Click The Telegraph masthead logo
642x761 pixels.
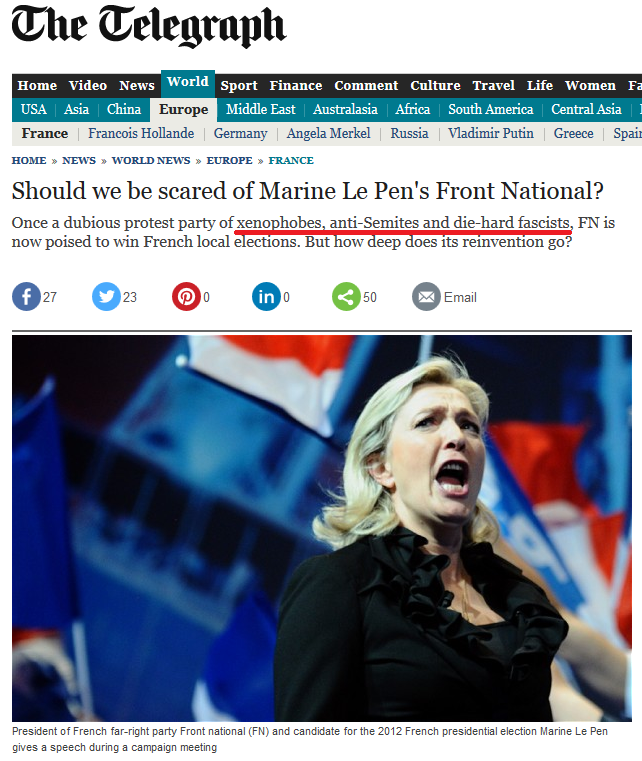(x=148, y=26)
